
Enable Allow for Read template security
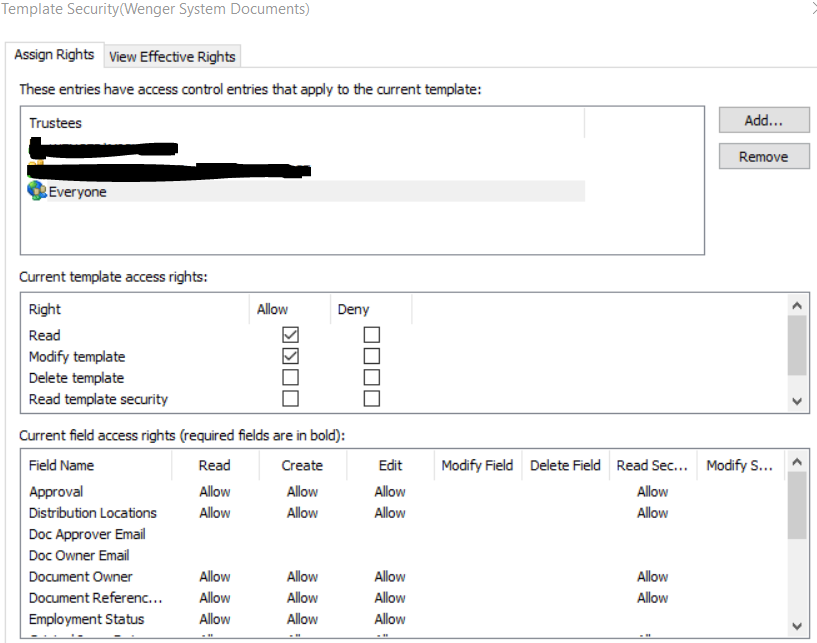(291, 399)
